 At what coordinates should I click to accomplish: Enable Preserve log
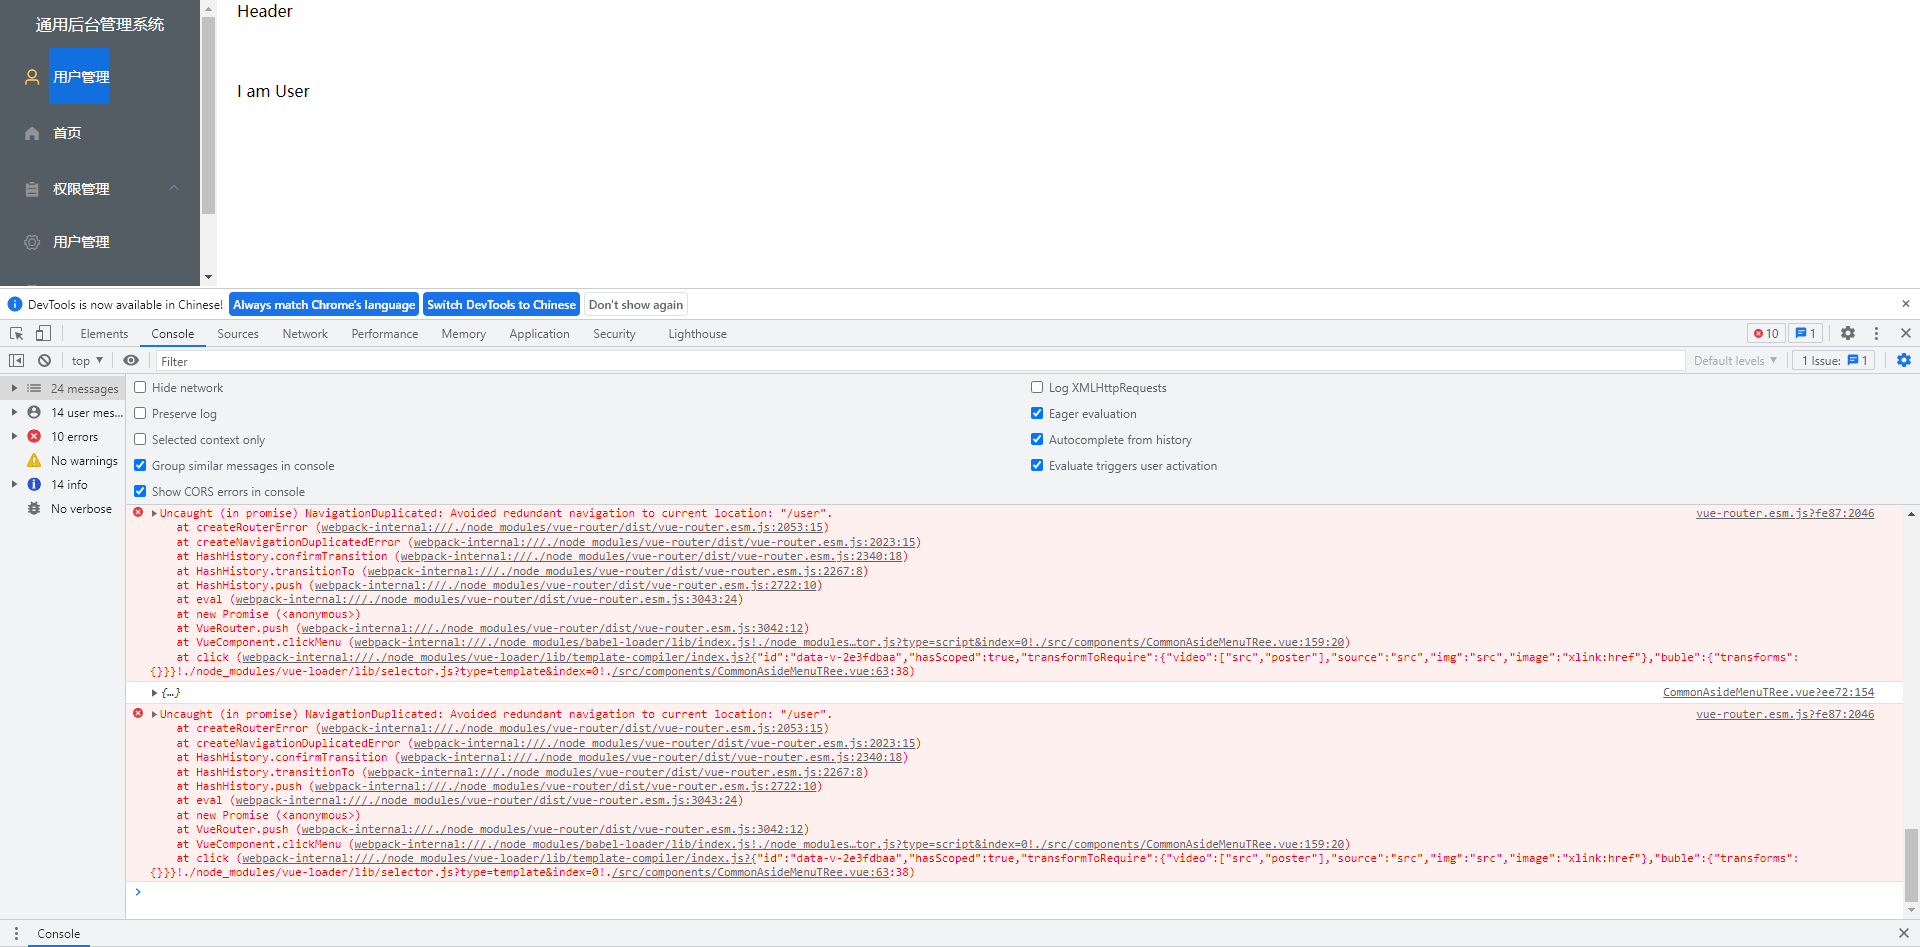[x=140, y=413]
